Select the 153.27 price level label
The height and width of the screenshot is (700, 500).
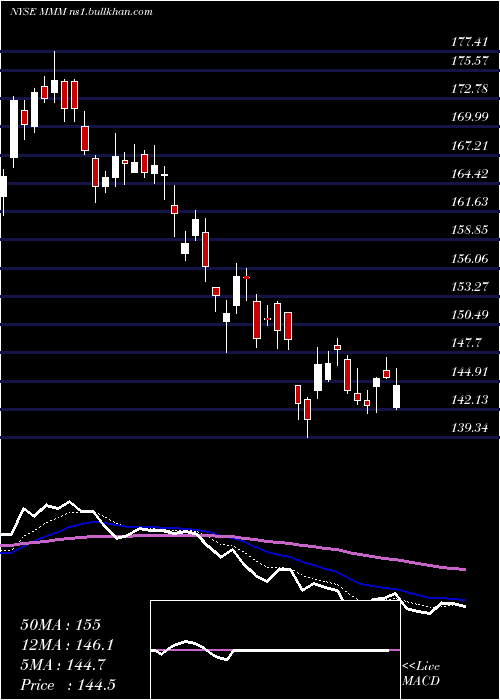point(470,286)
